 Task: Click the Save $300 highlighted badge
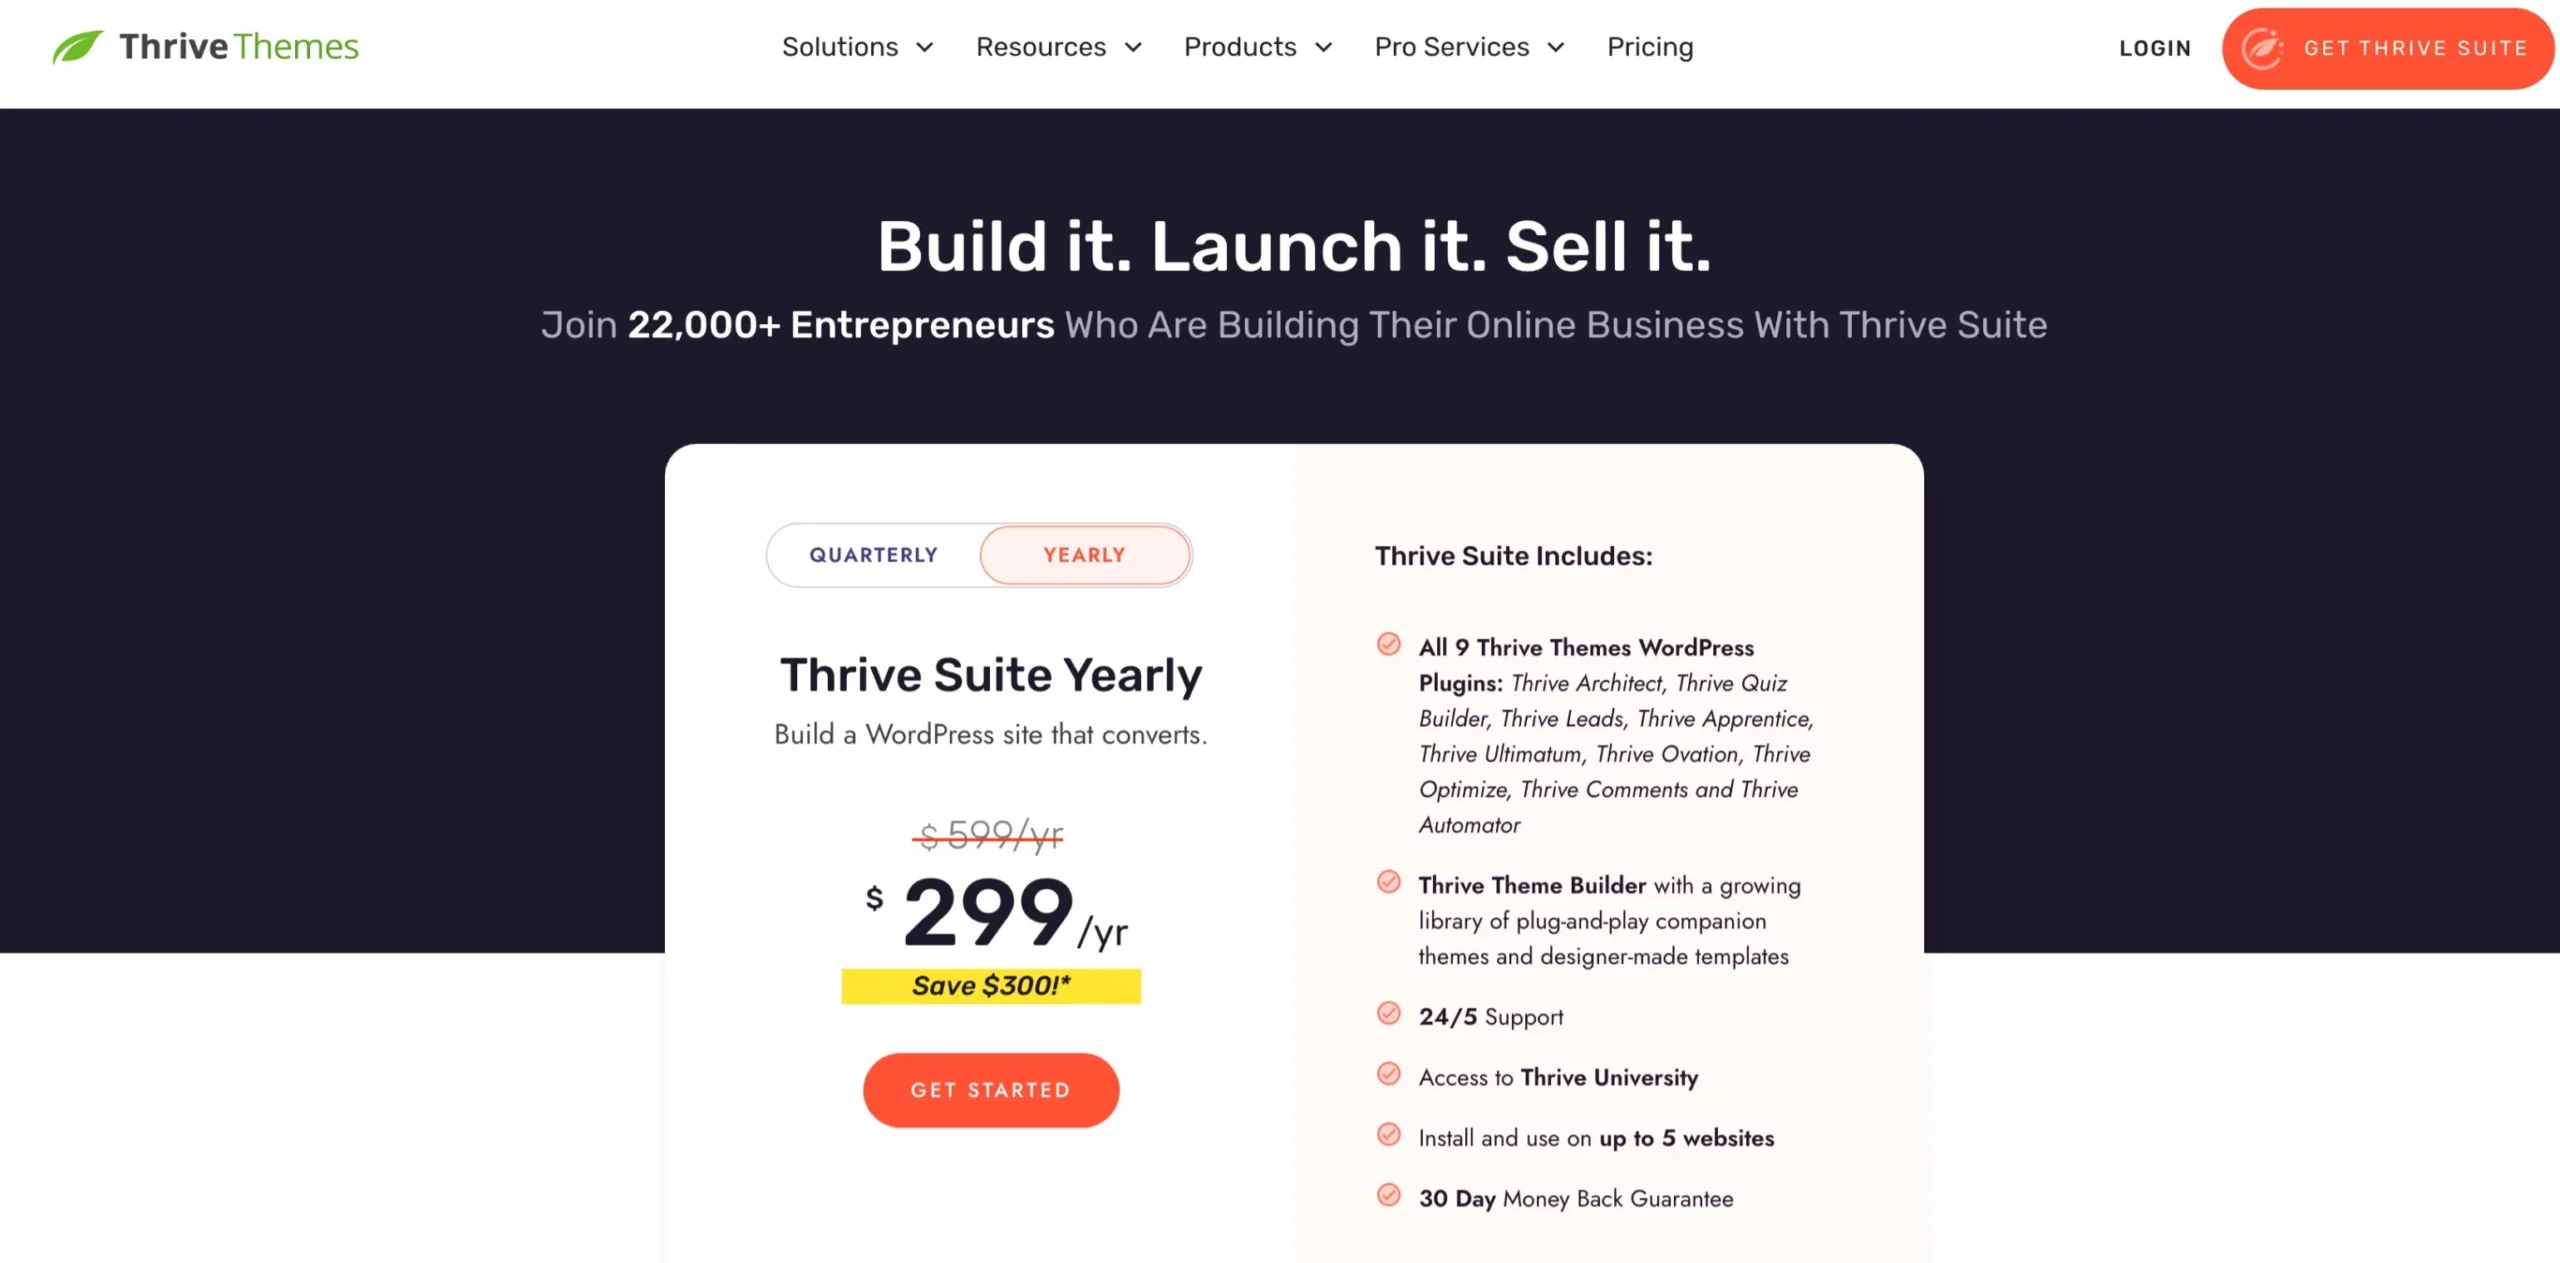click(x=991, y=986)
